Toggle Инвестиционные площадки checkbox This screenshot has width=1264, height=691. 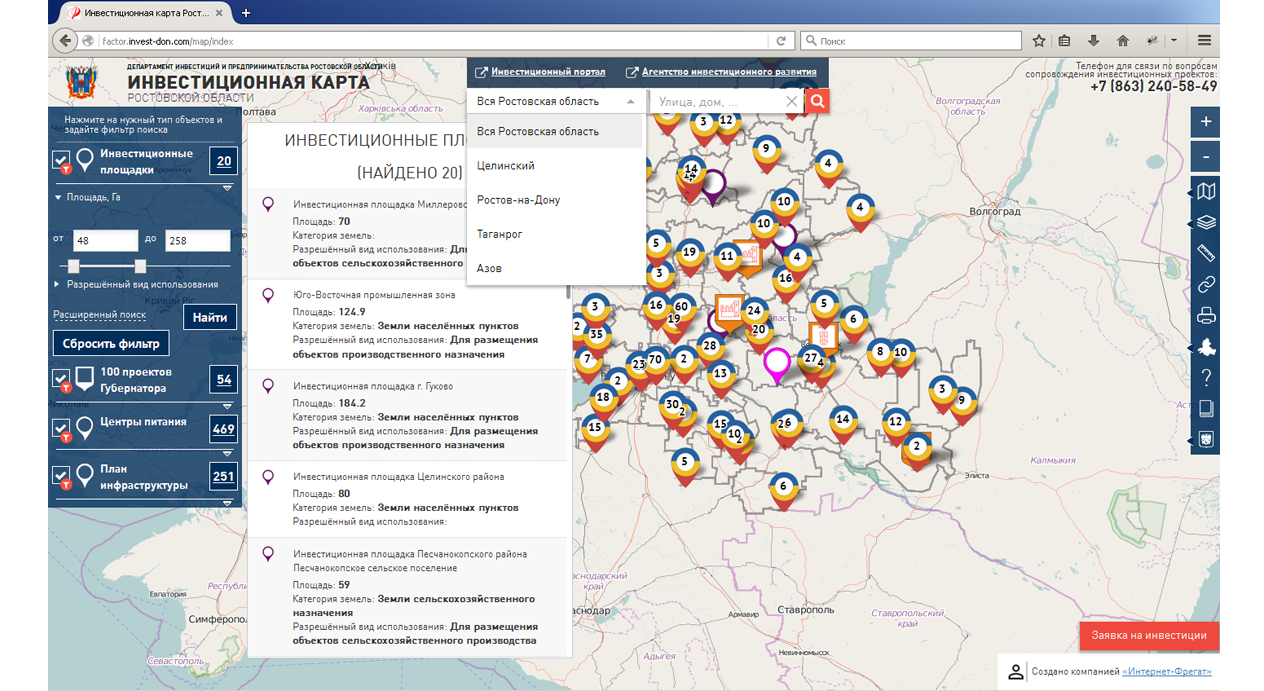click(x=61, y=162)
